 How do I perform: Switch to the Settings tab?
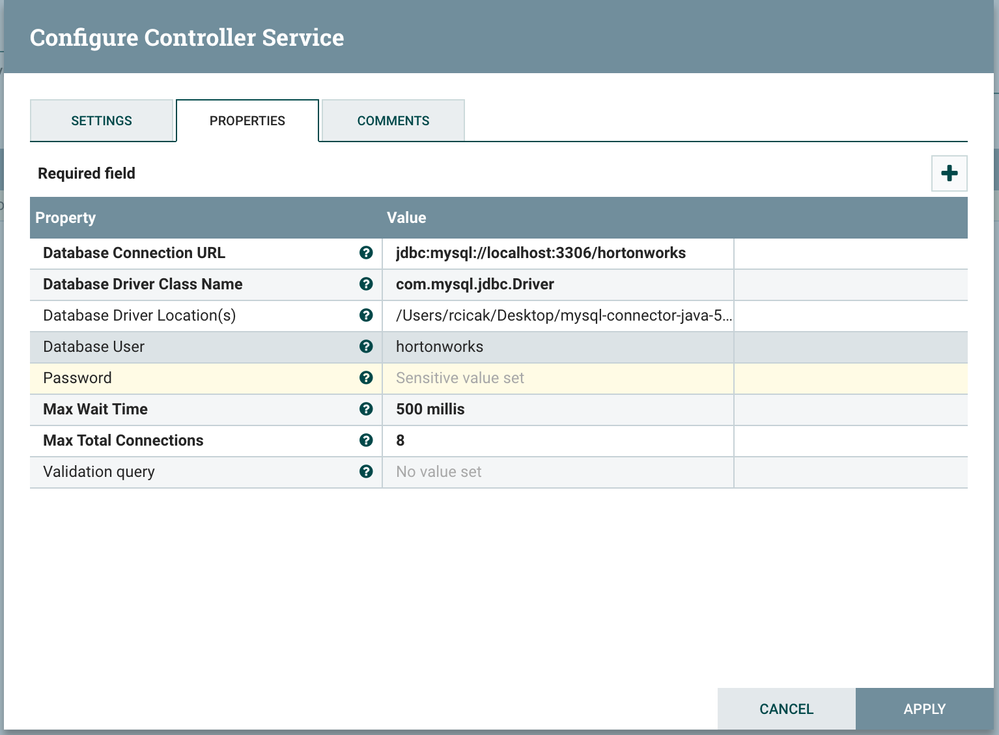(101, 121)
